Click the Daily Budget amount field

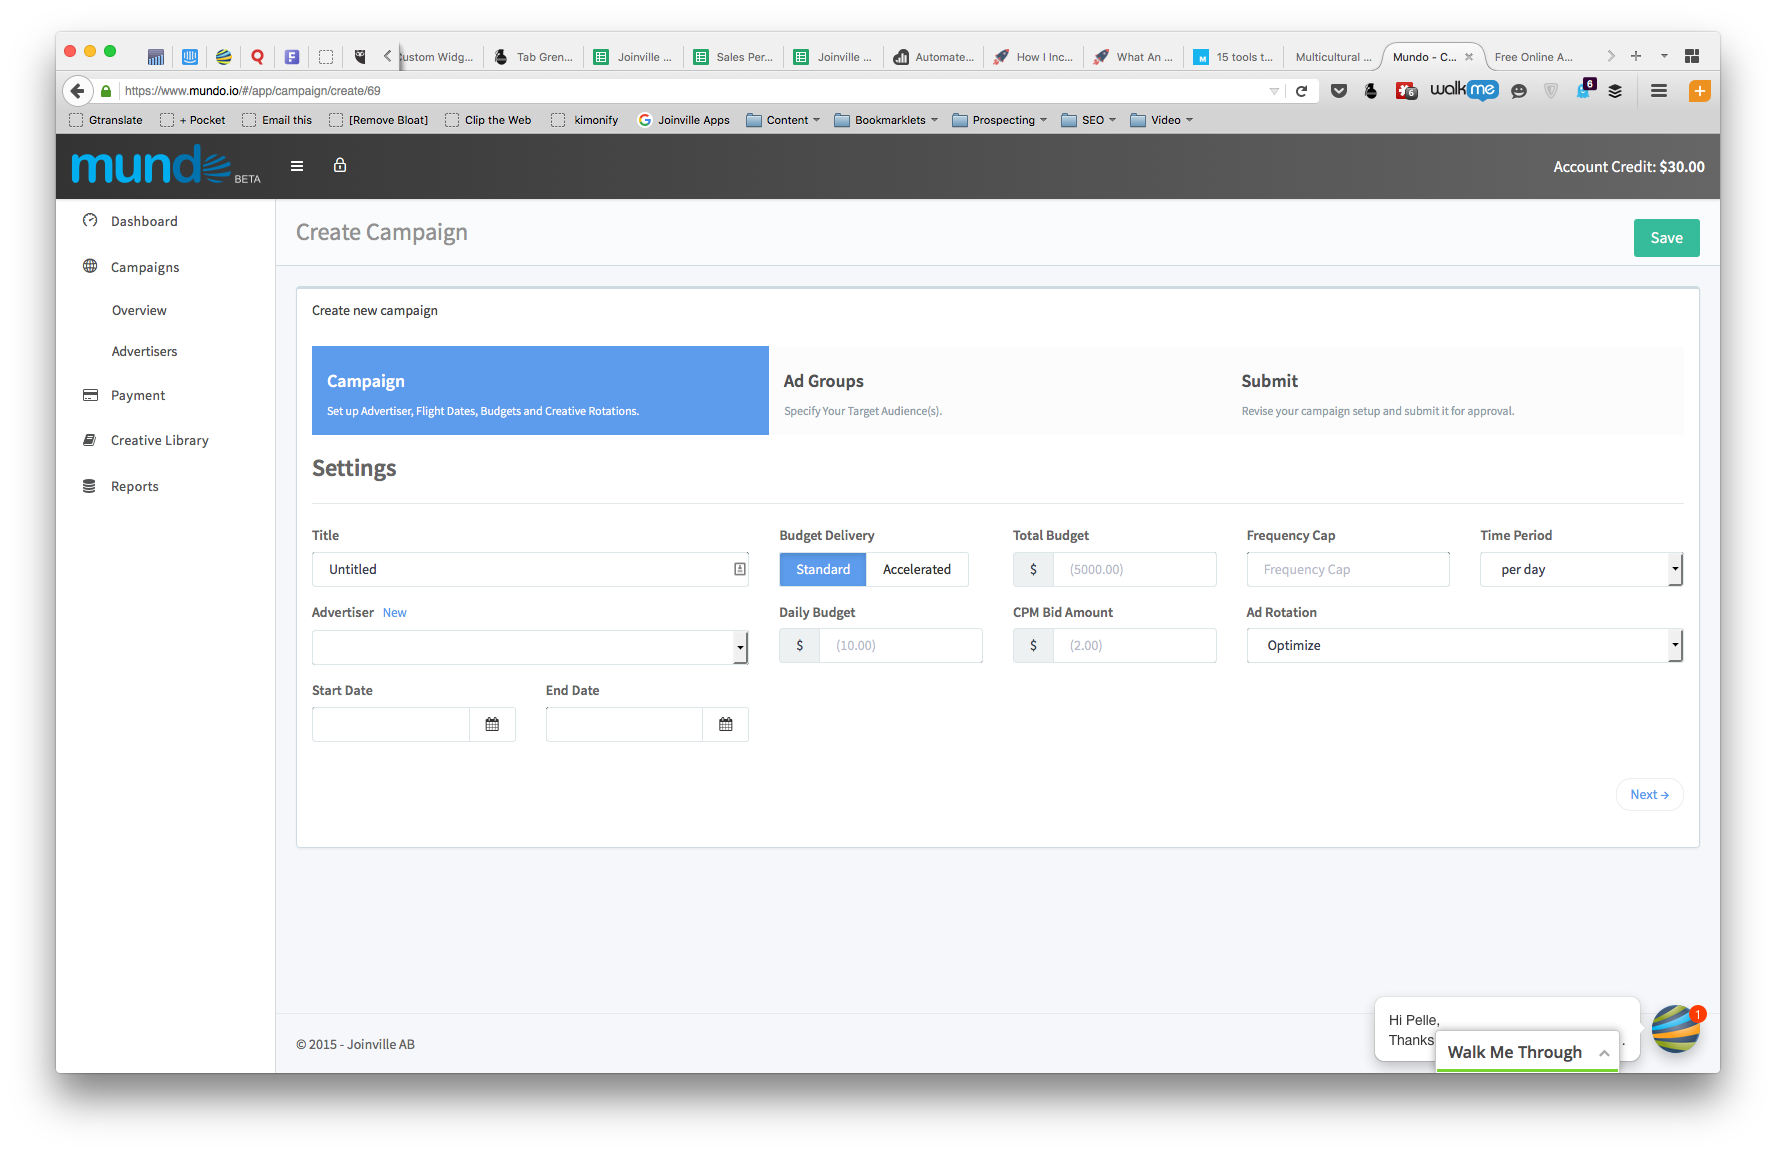click(901, 645)
